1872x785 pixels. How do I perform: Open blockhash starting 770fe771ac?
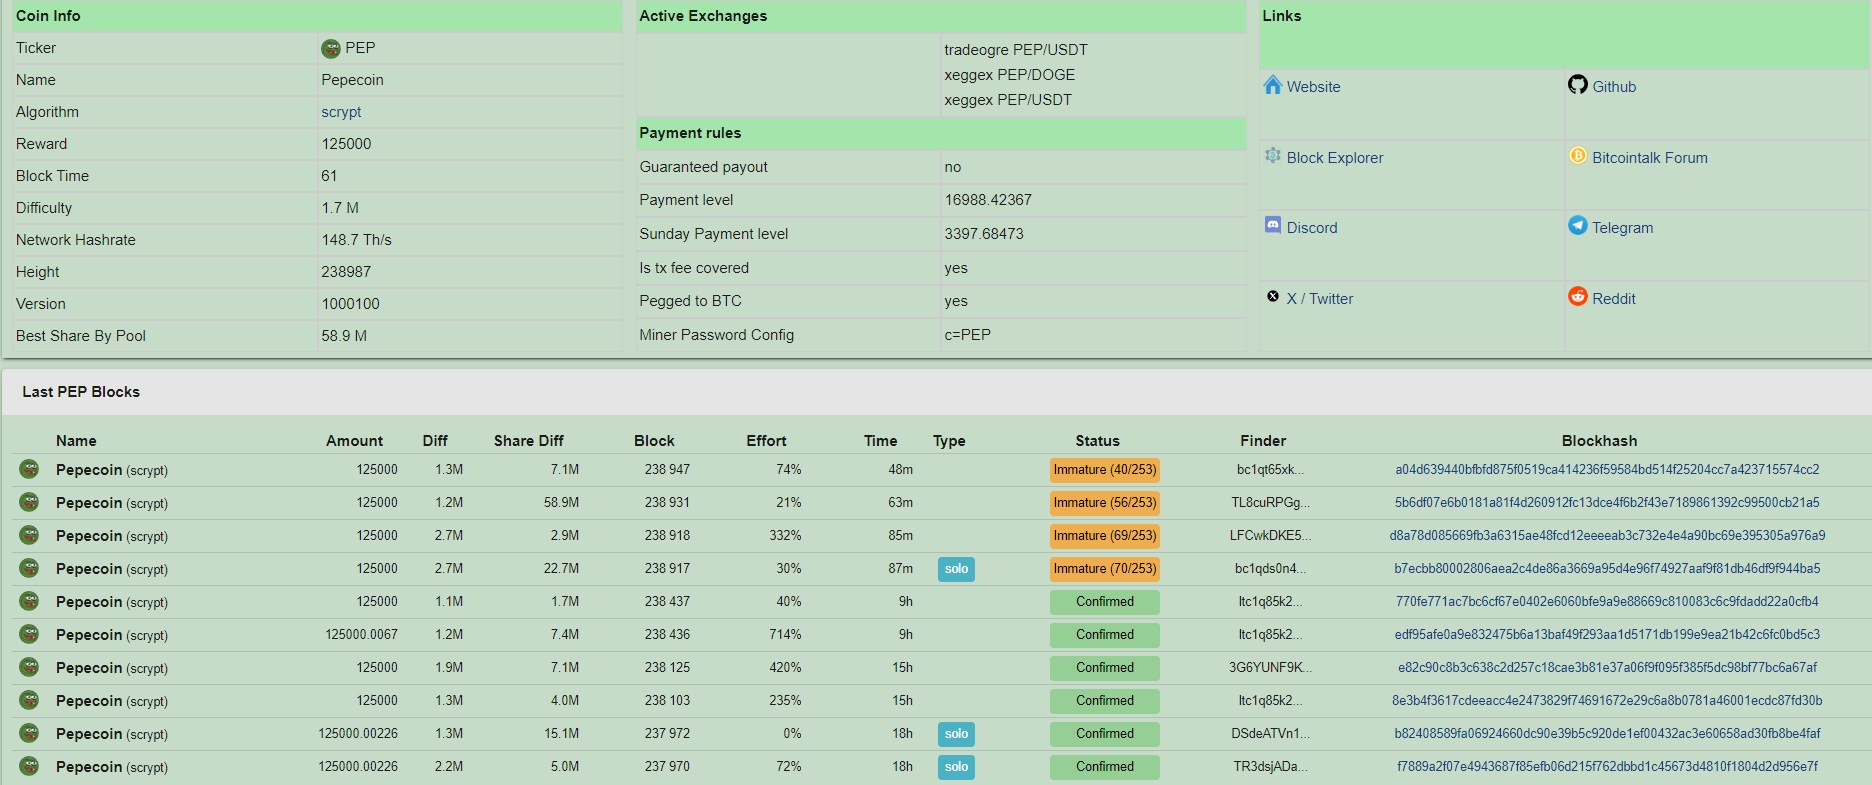1607,601
